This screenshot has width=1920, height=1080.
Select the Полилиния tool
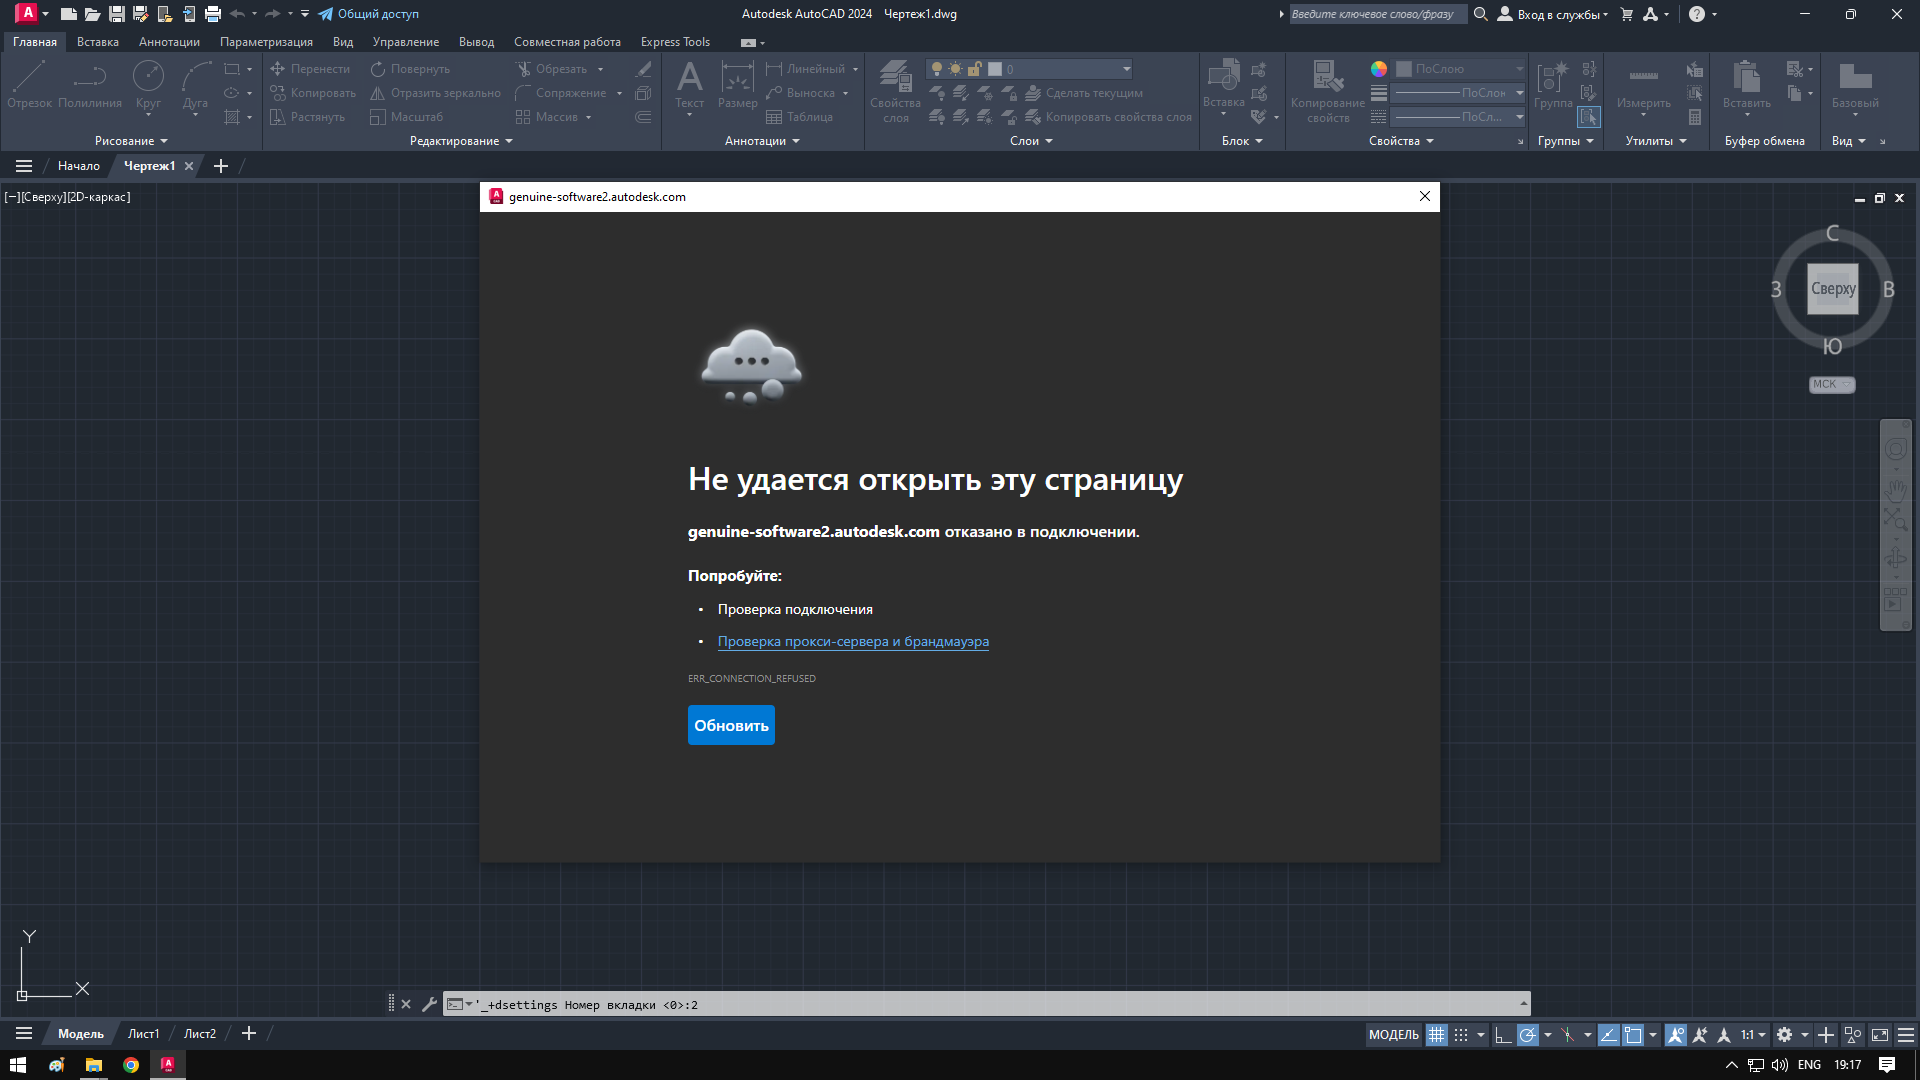click(90, 85)
